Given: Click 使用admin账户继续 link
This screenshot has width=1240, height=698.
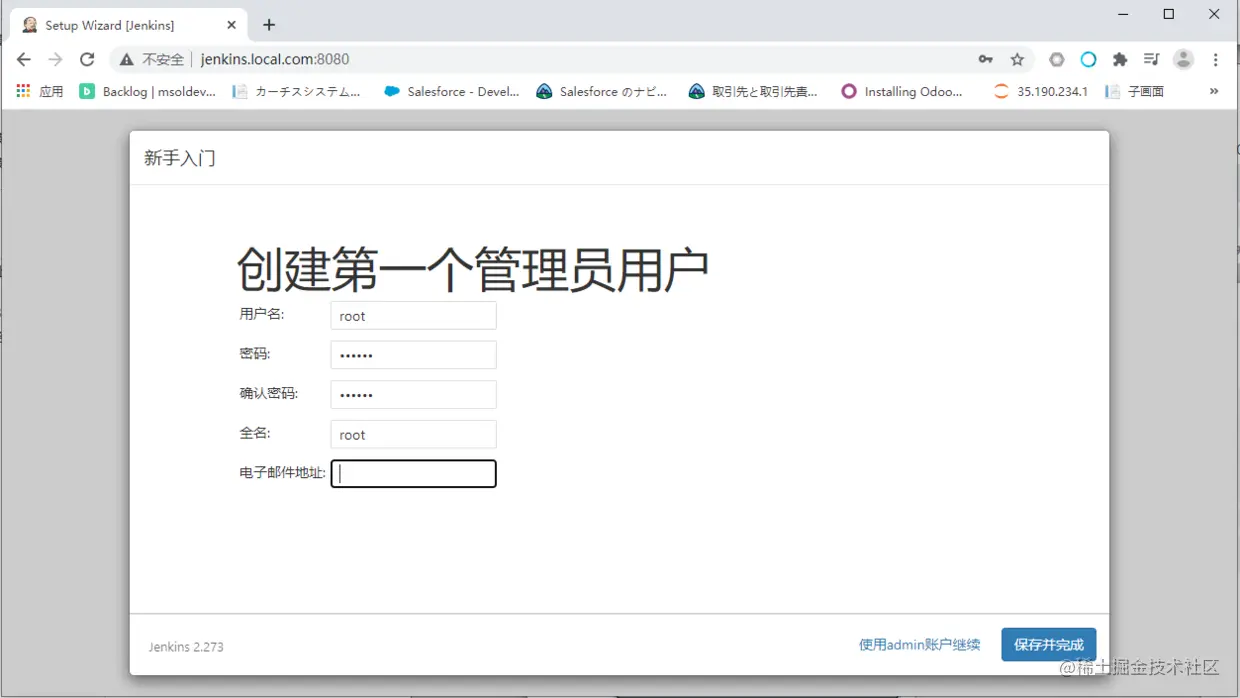Looking at the screenshot, I should pyautogui.click(x=919, y=645).
